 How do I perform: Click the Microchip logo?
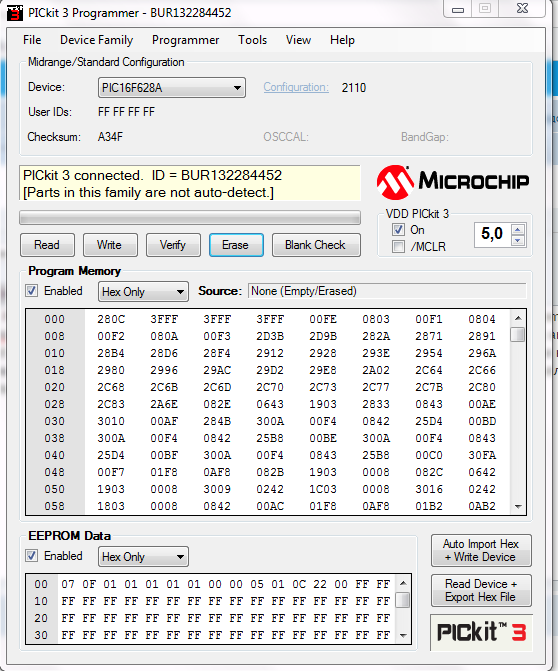453,182
